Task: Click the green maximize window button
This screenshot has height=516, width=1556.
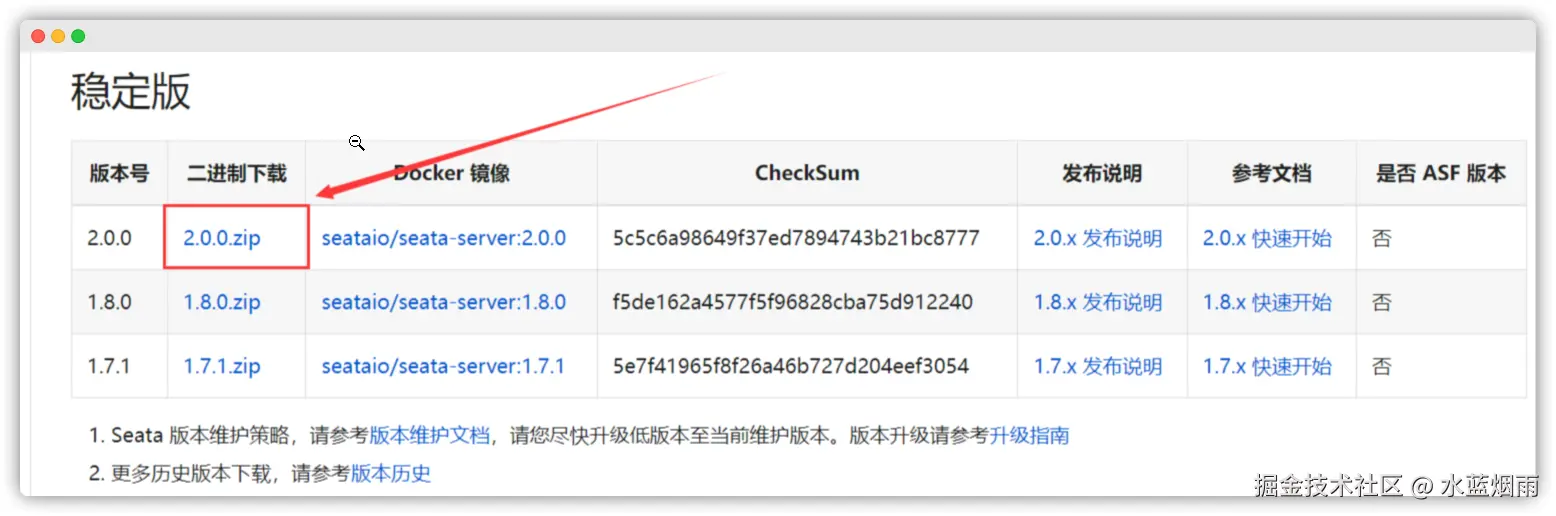Action: [78, 36]
